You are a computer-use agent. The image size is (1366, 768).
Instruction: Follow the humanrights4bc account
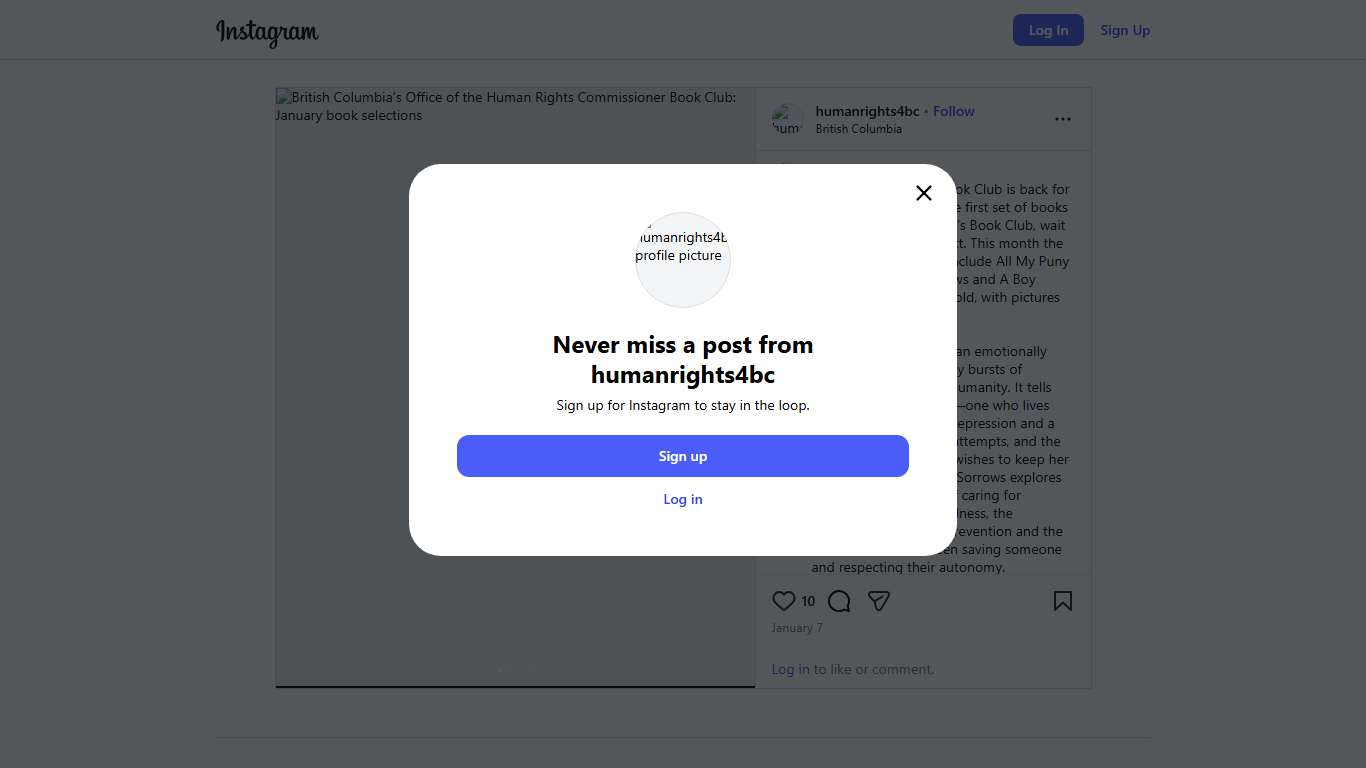[953, 111]
